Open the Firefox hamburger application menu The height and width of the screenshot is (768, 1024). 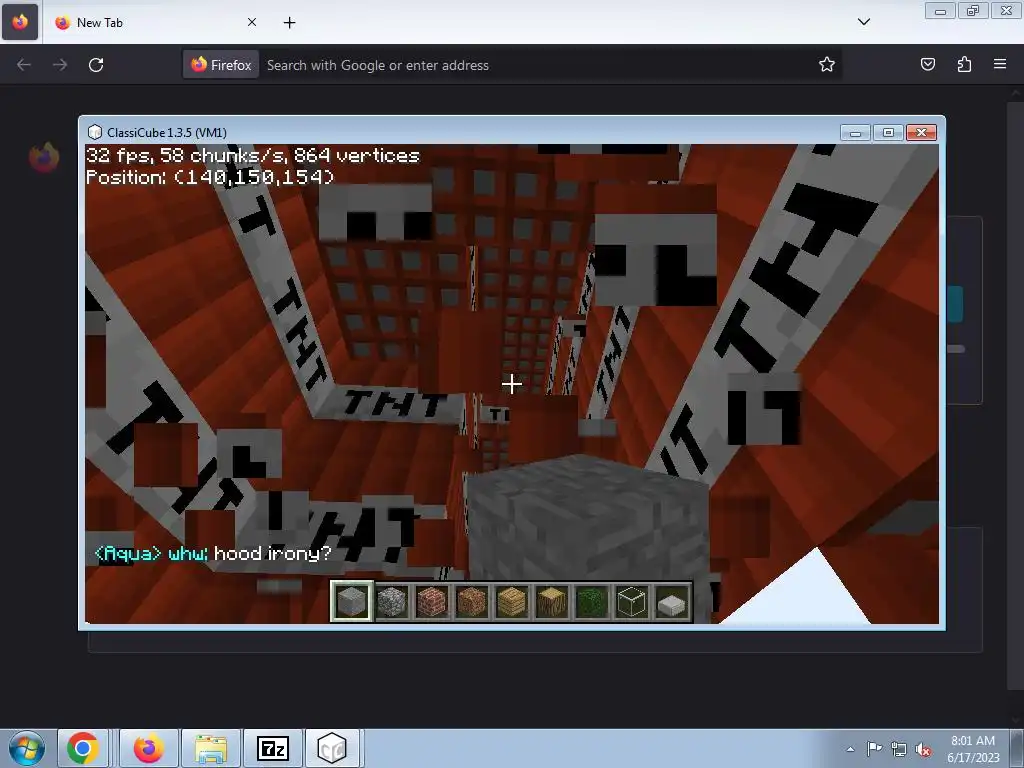coord(1000,64)
